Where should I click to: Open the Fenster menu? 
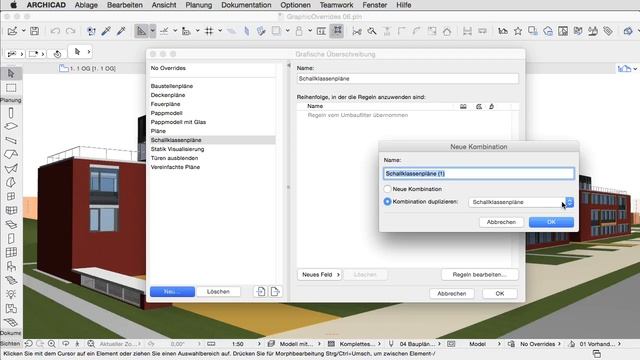pyautogui.click(x=375, y=5)
